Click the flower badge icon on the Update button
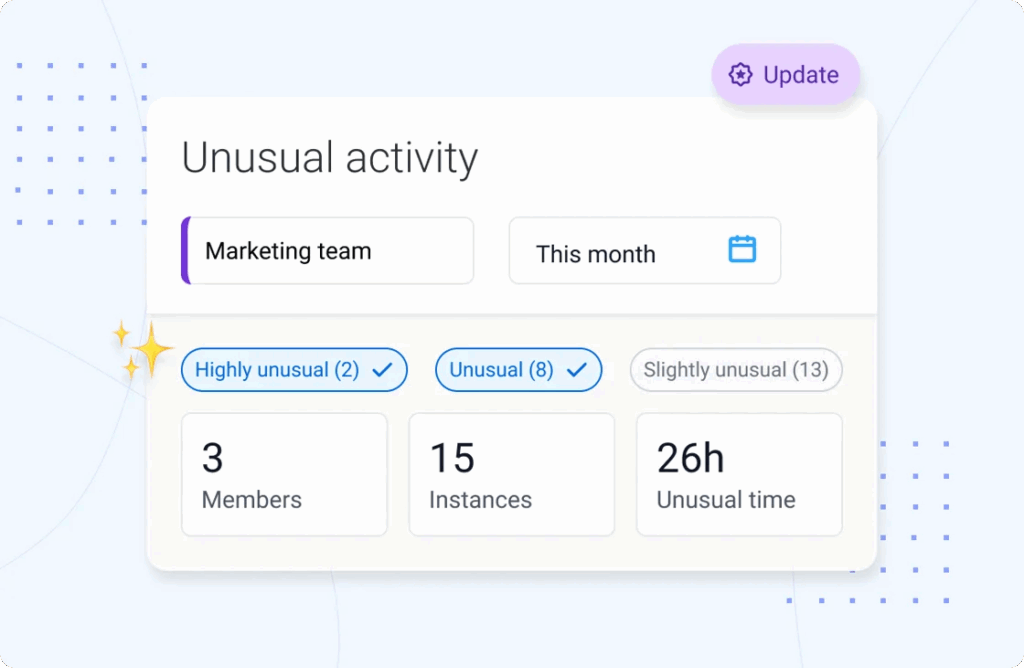Viewport: 1024px width, 668px height. [x=740, y=74]
